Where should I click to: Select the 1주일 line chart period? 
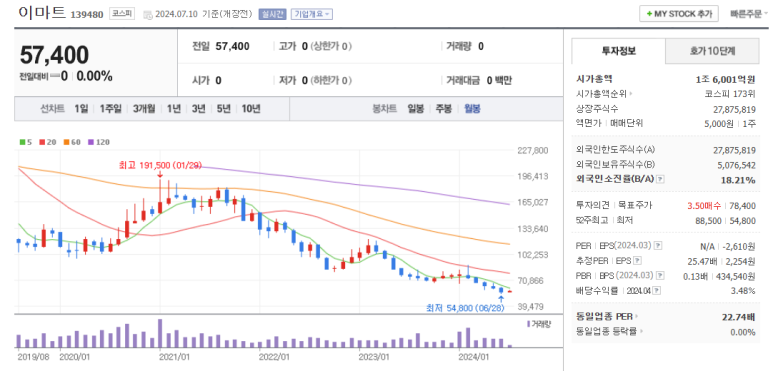tap(110, 109)
